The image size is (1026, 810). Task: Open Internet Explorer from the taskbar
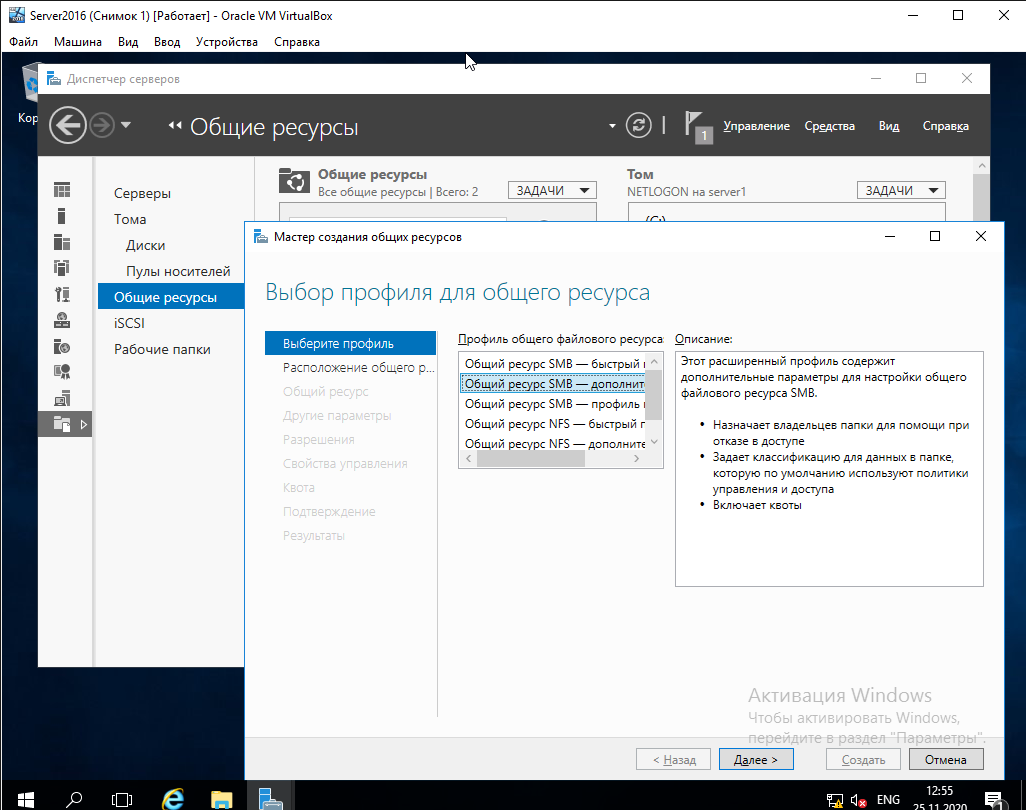click(173, 799)
